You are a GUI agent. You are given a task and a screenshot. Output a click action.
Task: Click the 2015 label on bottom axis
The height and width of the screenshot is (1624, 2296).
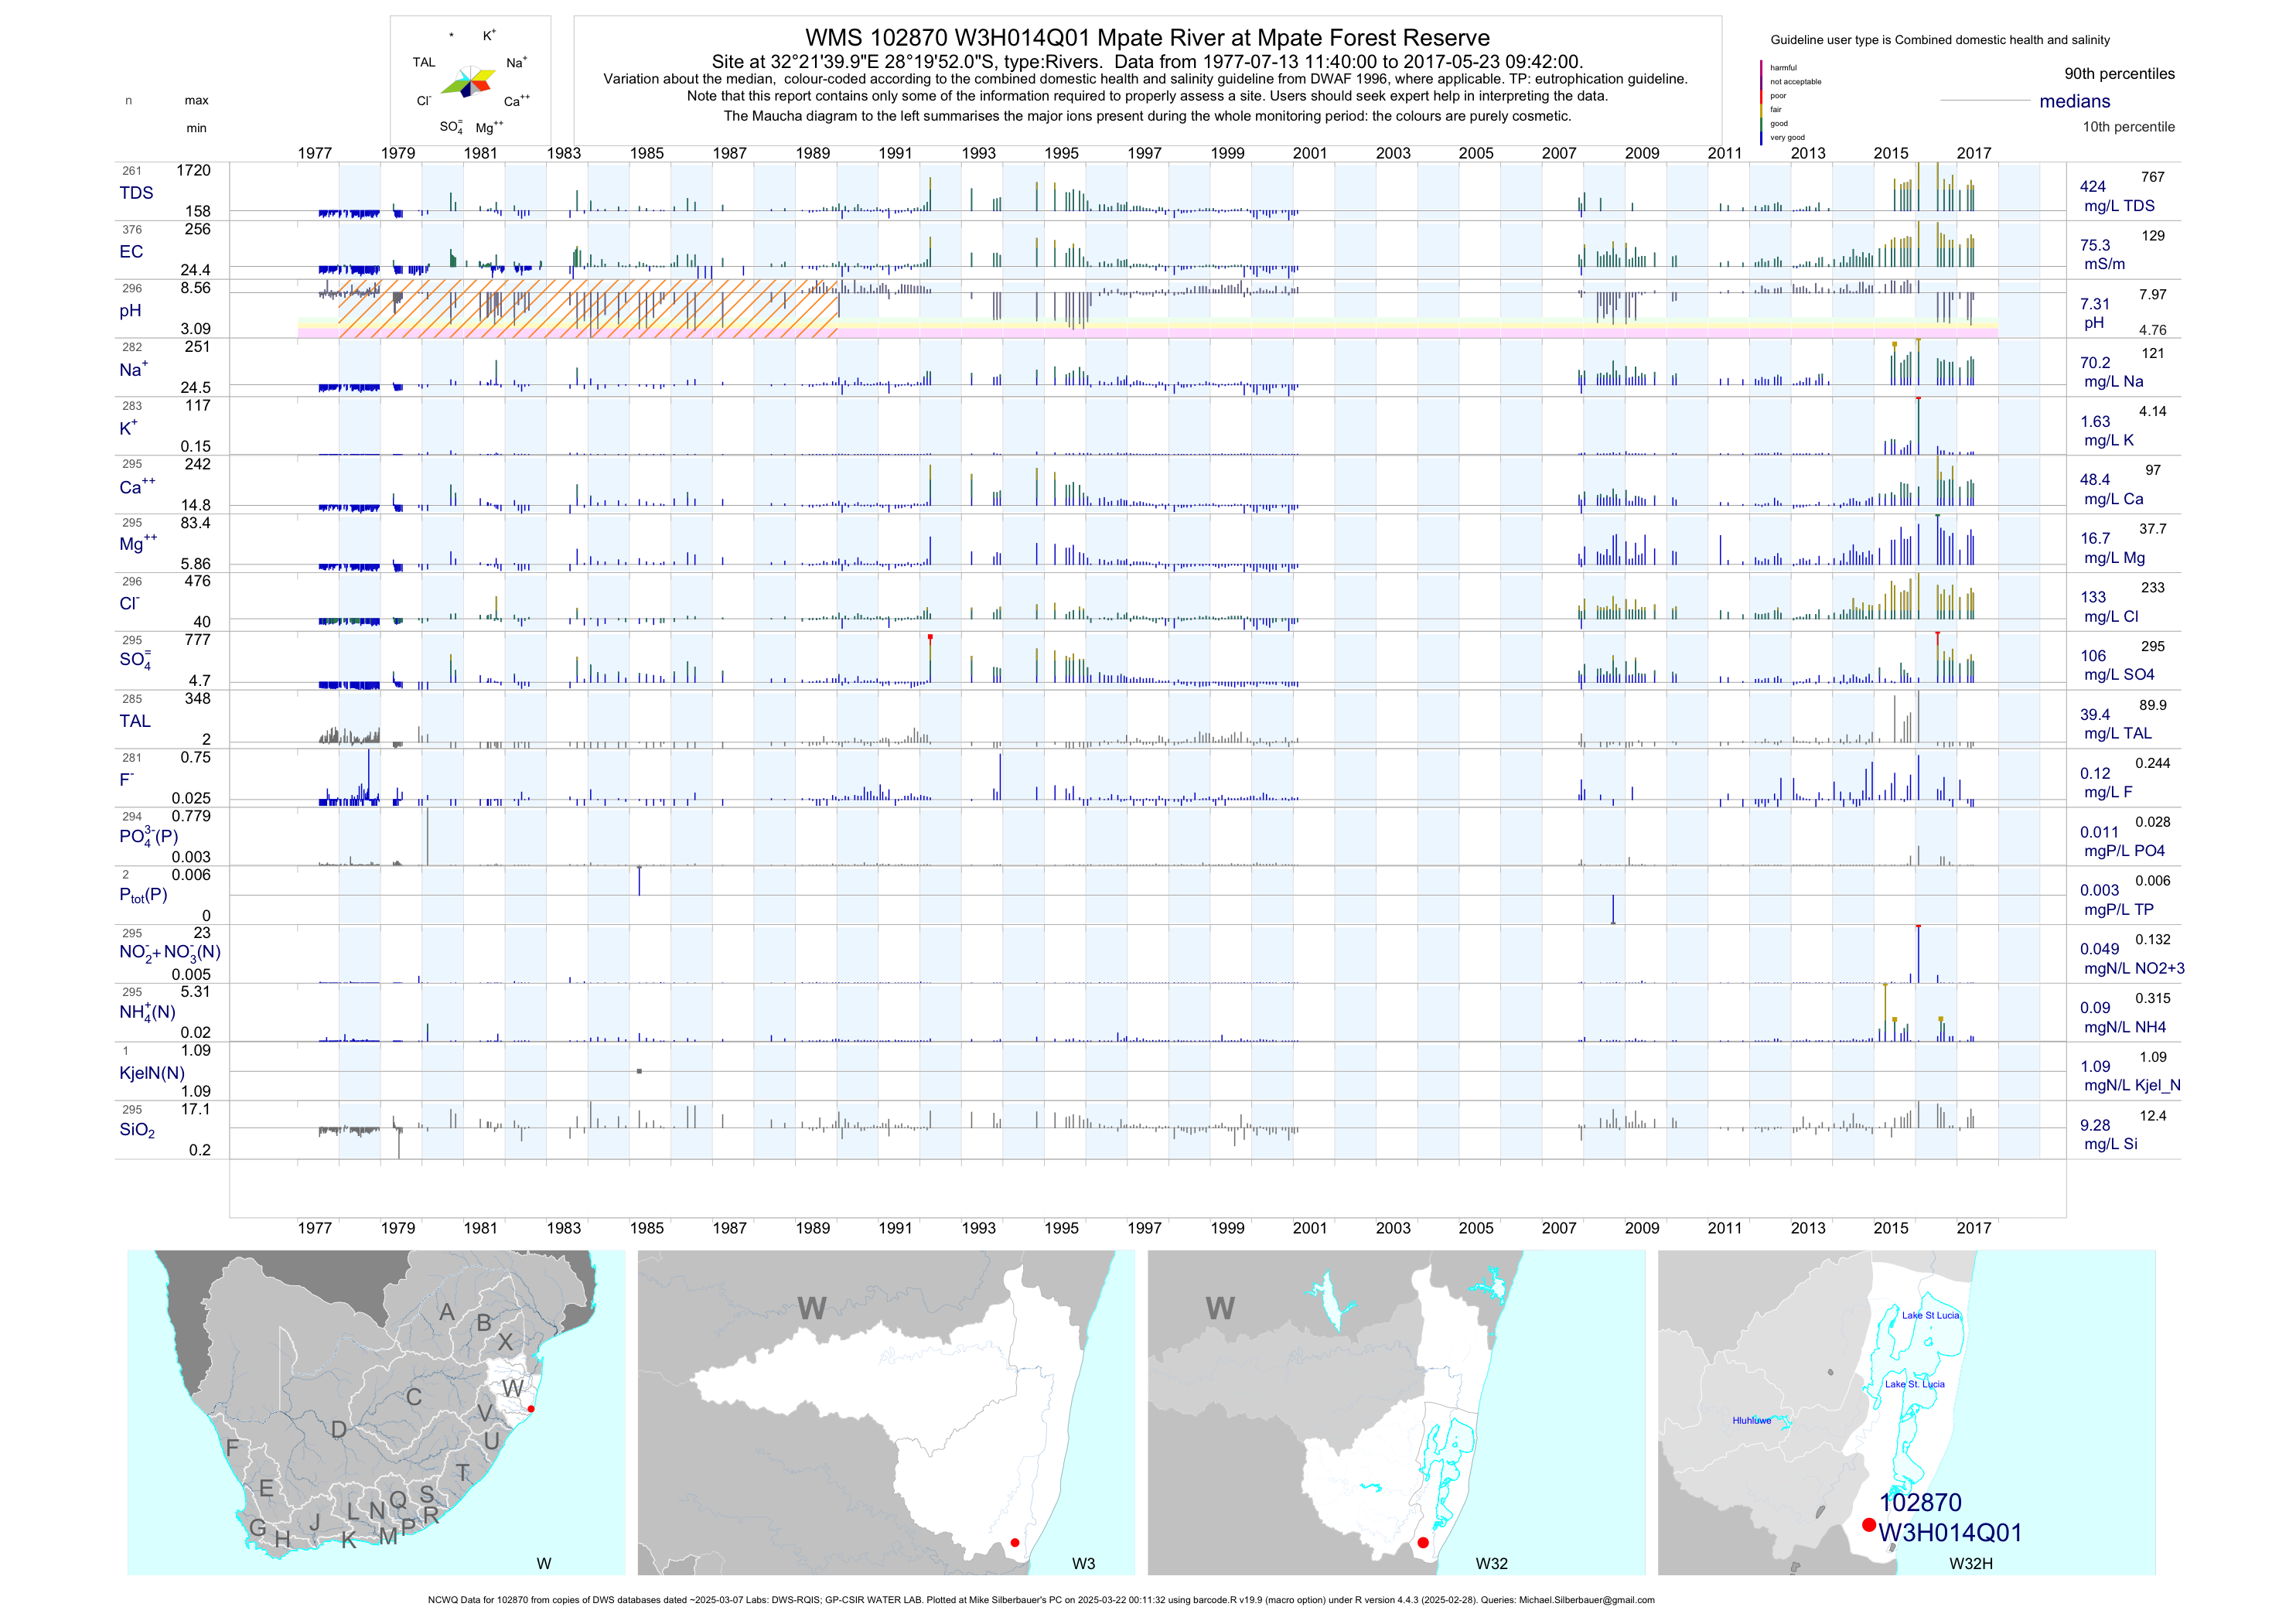(1890, 1228)
